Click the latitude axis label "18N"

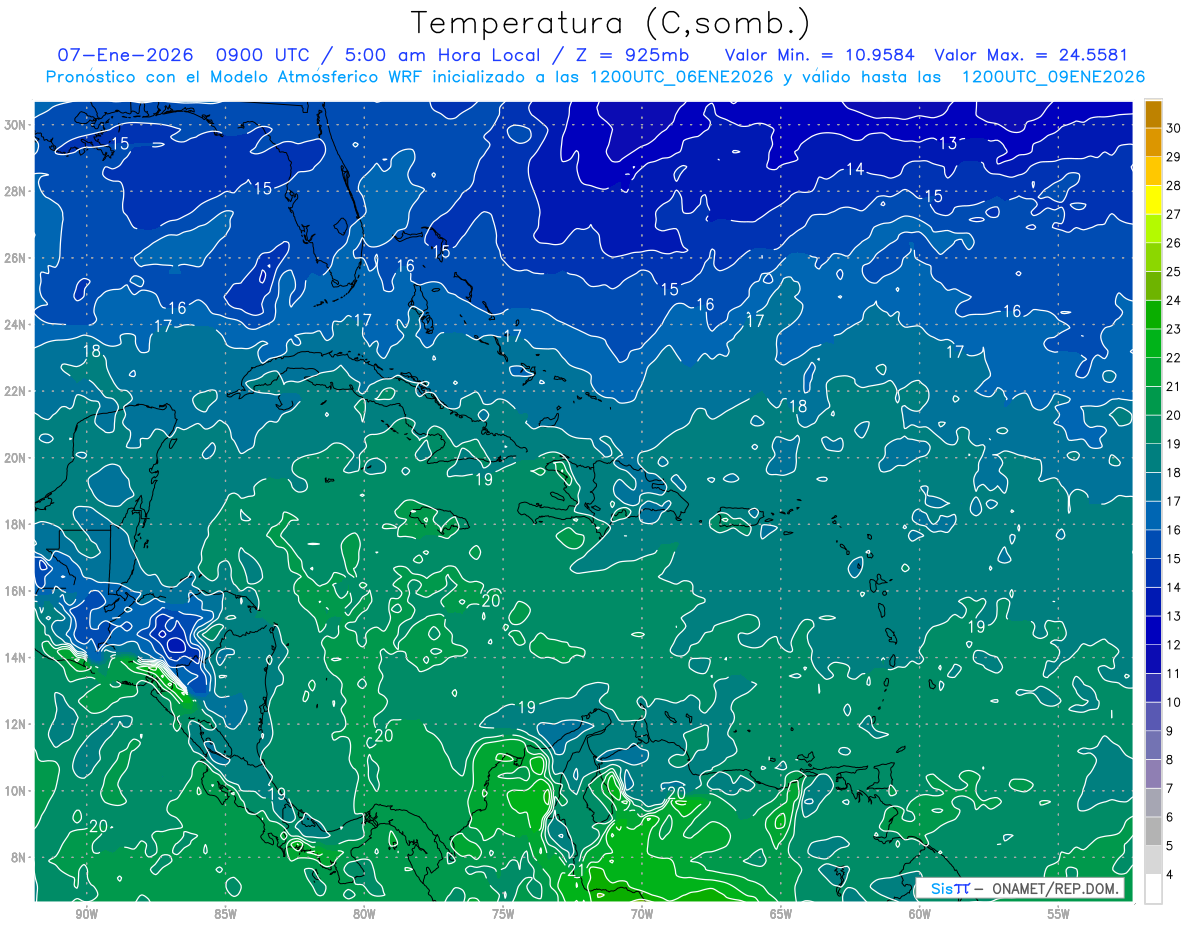pyautogui.click(x=15, y=524)
